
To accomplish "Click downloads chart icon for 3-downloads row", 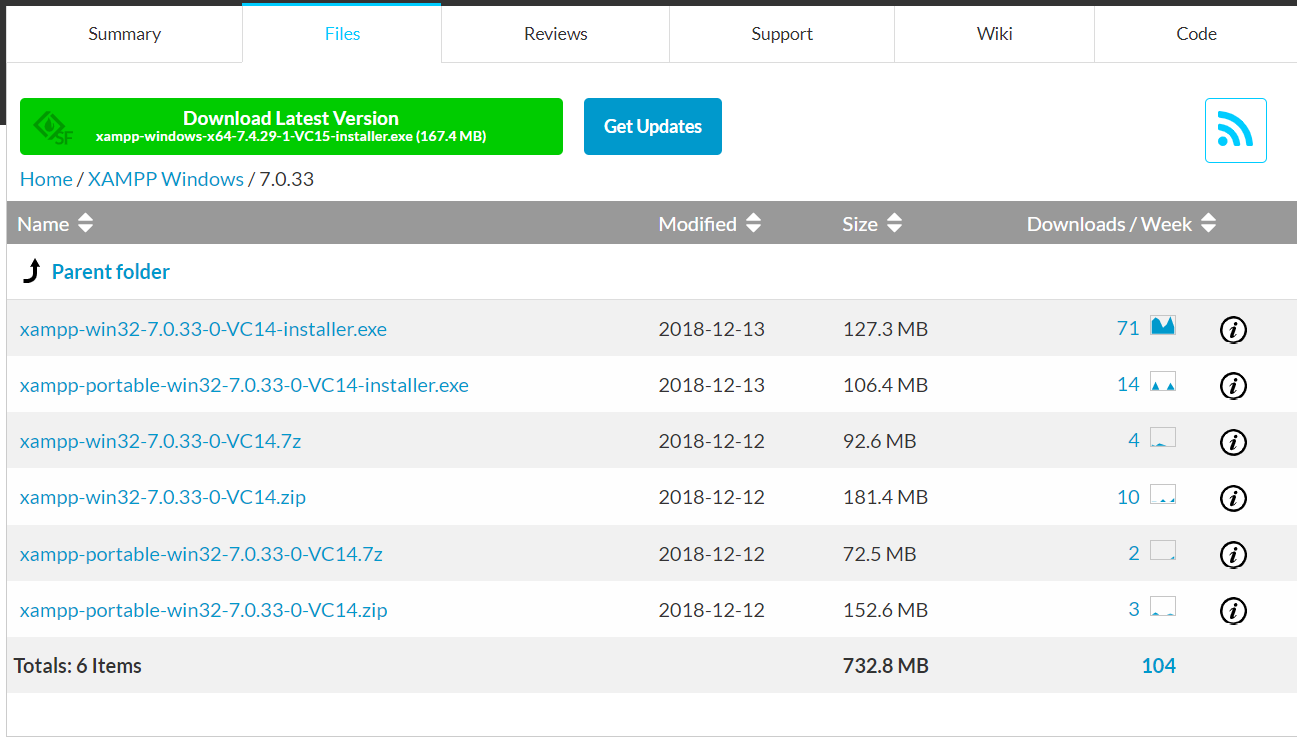I will click(1163, 606).
